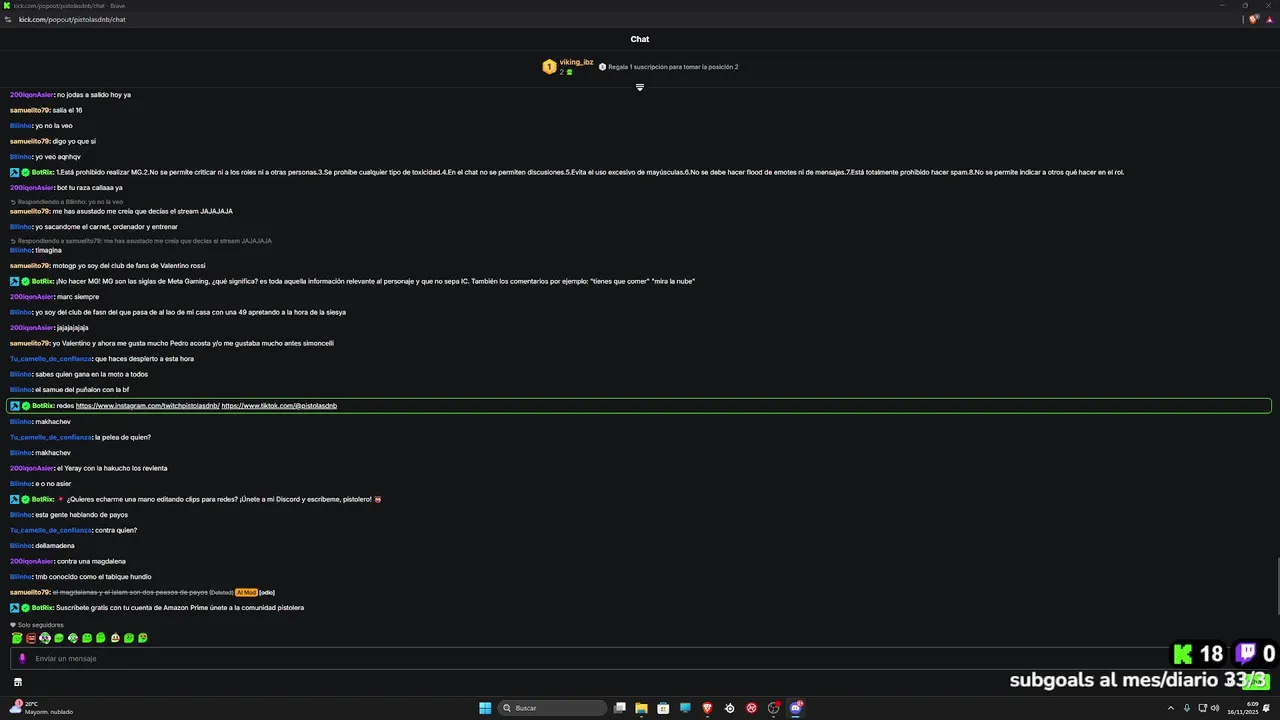Collapse the leaderboard with the arrow under viking_ibz
Screen dimensions: 1280x720
640,87
